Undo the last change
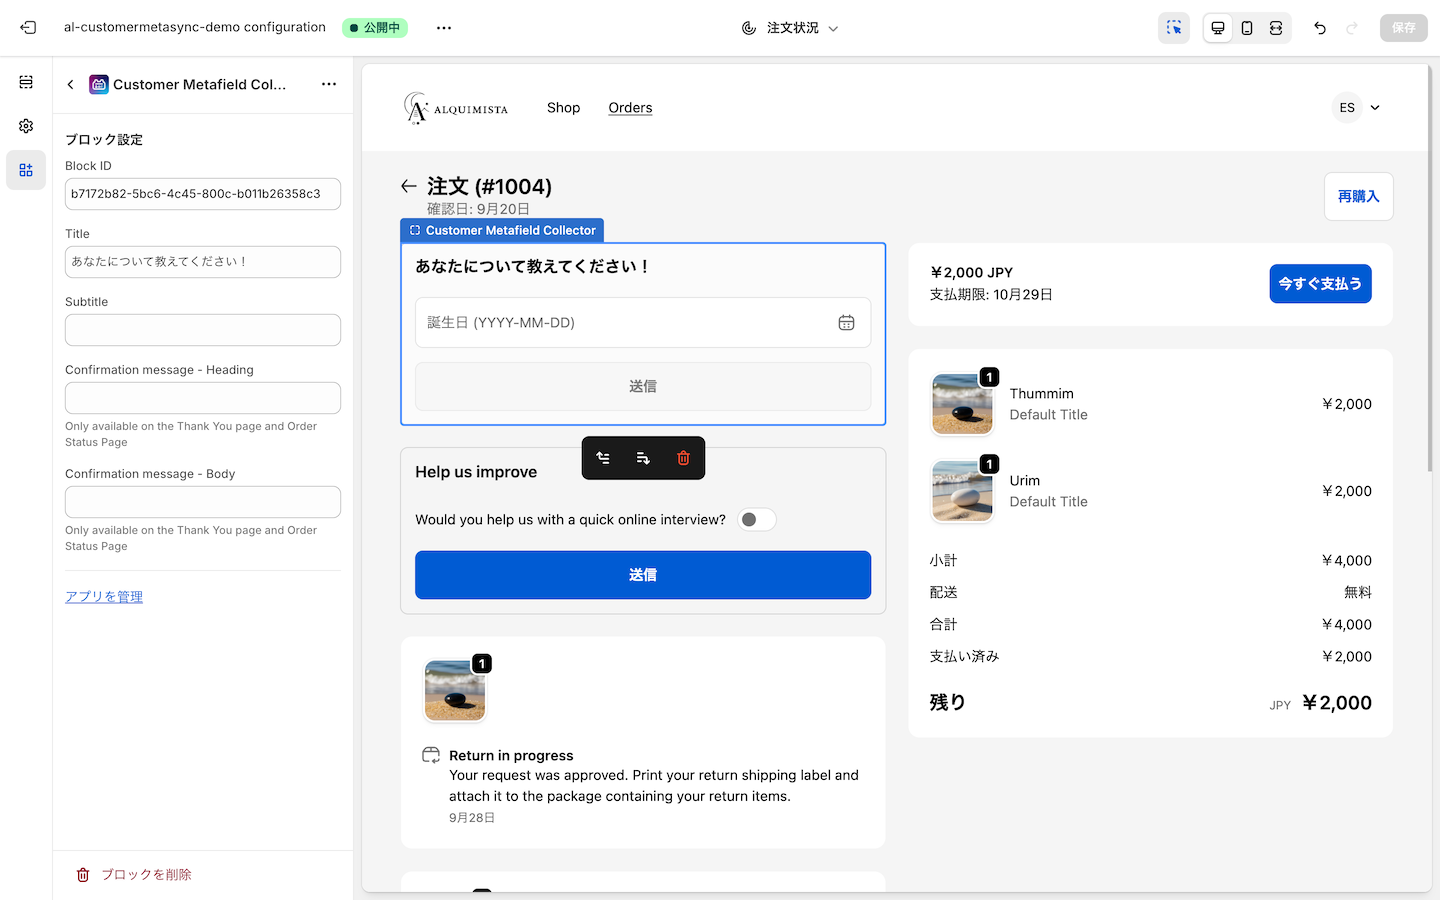 (1320, 27)
